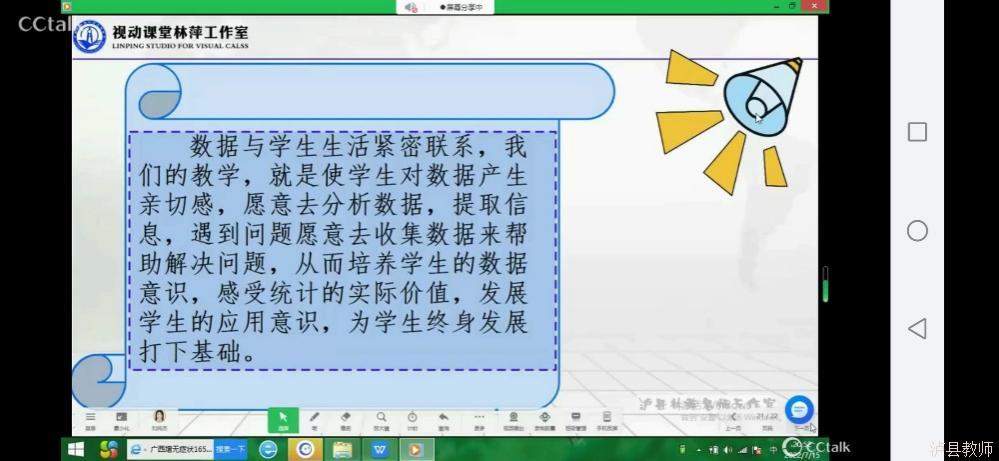Tap the Android recent apps square button
Image resolution: width=999 pixels, height=461 pixels.
(x=917, y=132)
